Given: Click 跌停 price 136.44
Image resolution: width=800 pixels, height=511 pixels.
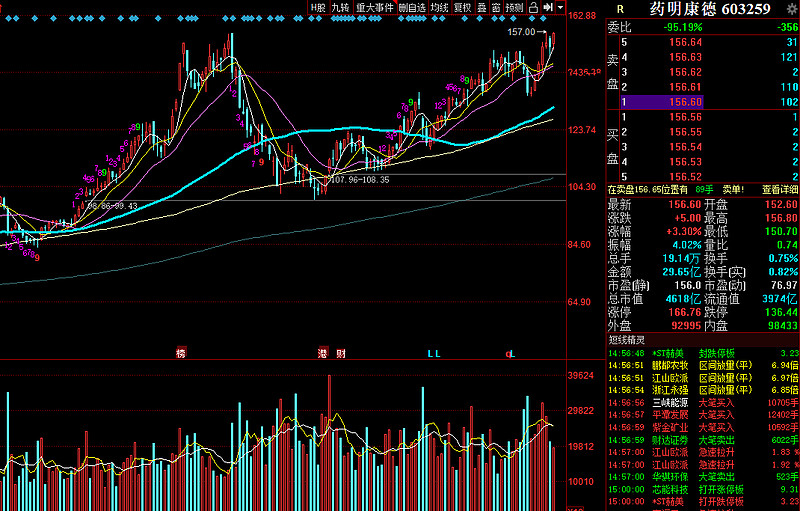Looking at the screenshot, I should 781,312.
